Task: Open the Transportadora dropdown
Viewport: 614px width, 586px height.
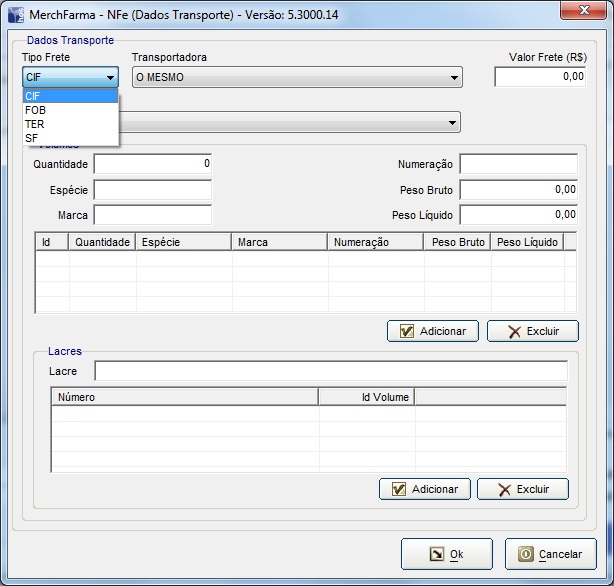Action: pyautogui.click(x=454, y=77)
